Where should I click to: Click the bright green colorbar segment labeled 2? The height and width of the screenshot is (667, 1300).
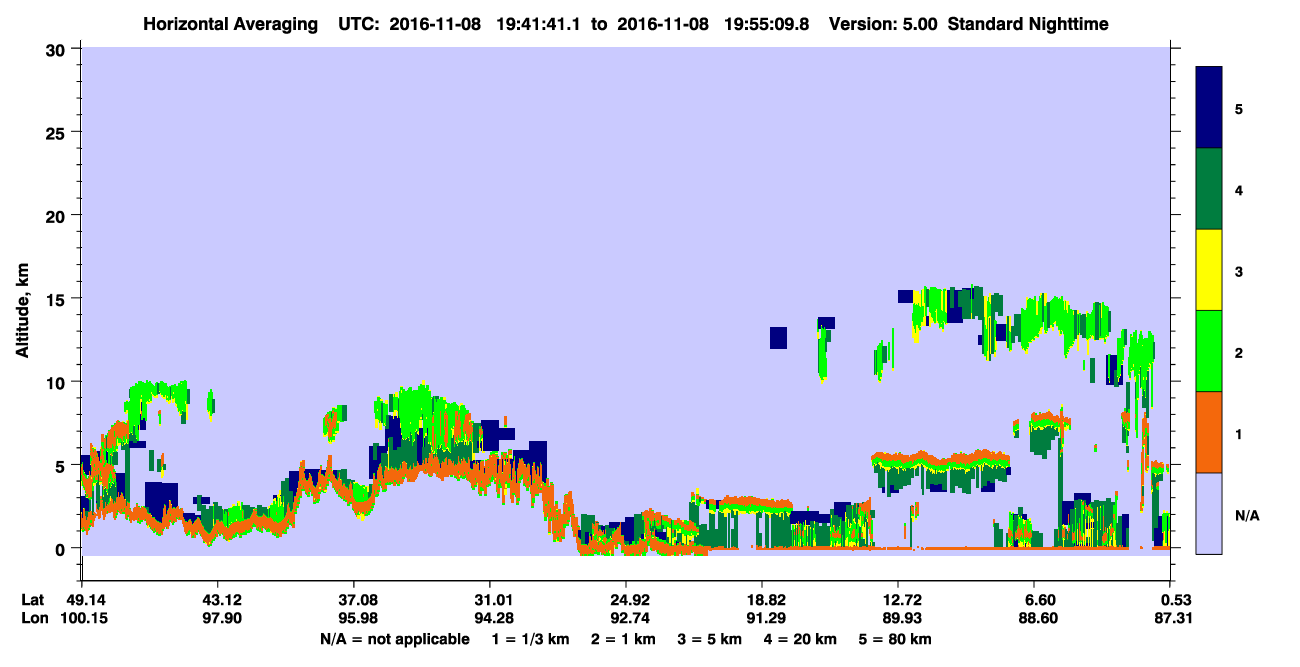(x=1210, y=351)
